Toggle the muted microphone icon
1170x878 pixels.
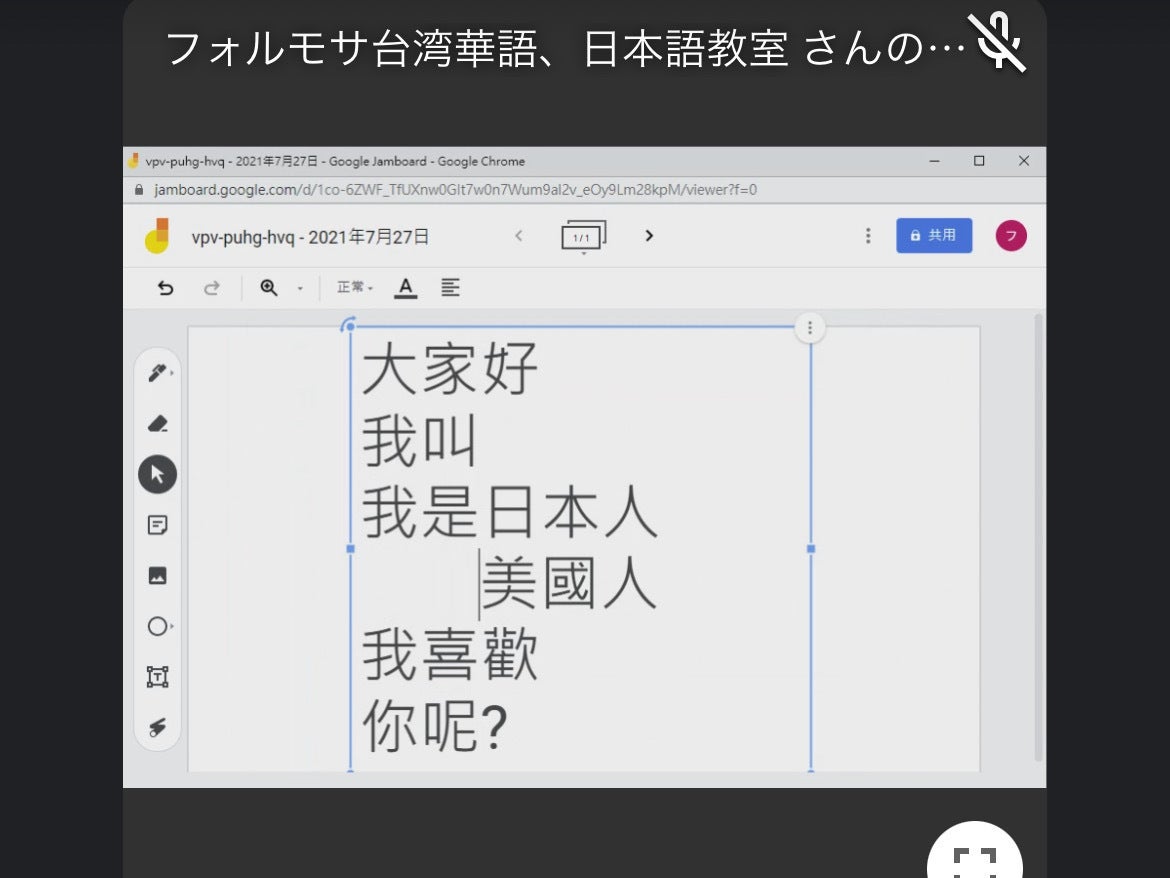coord(996,43)
